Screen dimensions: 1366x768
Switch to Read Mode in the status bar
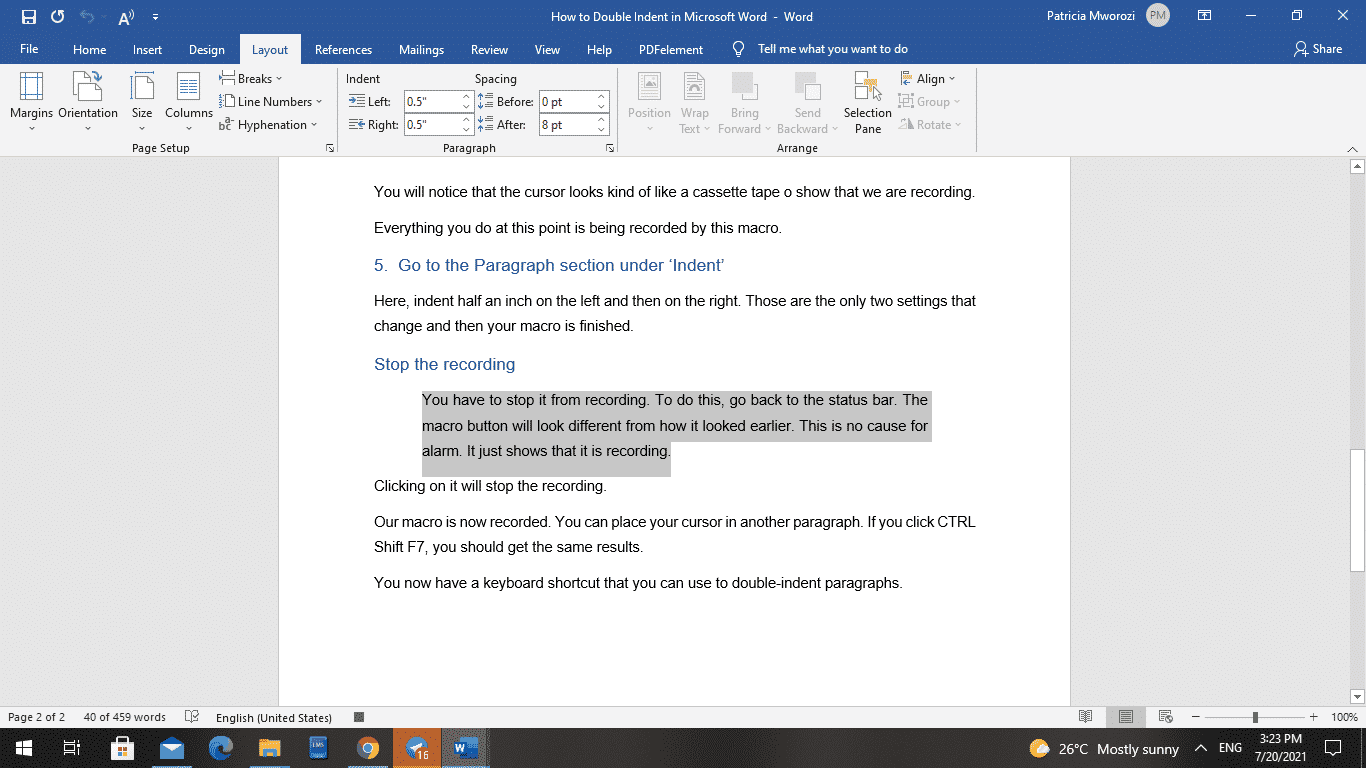[x=1085, y=717]
